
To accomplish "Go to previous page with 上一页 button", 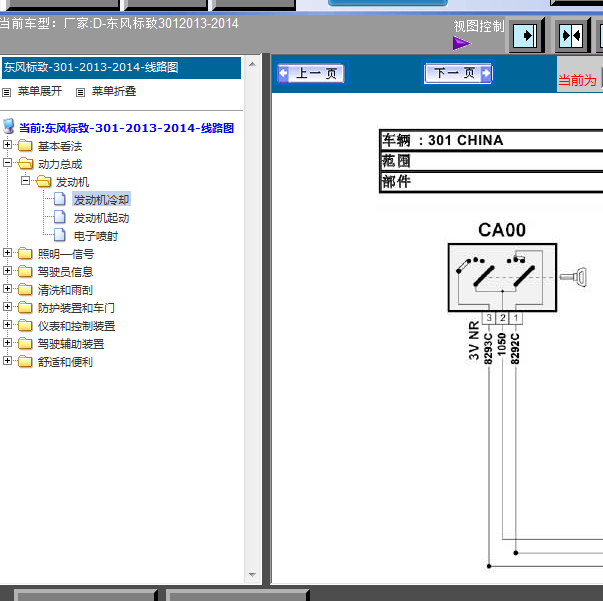I will pos(311,73).
